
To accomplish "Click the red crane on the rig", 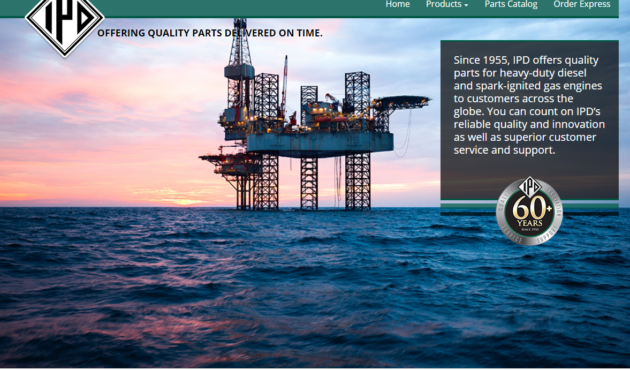I will click(x=284, y=86).
